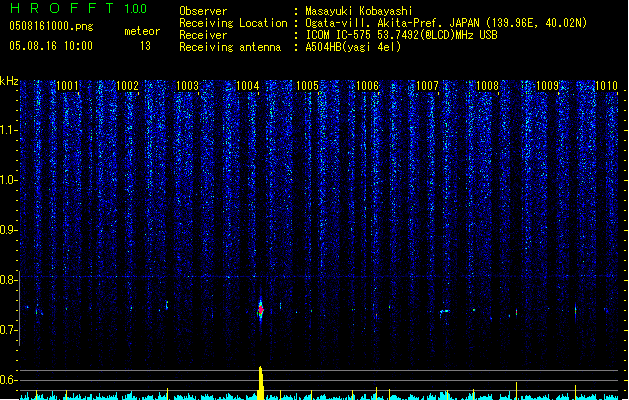The width and height of the screenshot is (629, 400).
Task: Click the cyan horizontal echo after 1007
Action: pos(445,311)
